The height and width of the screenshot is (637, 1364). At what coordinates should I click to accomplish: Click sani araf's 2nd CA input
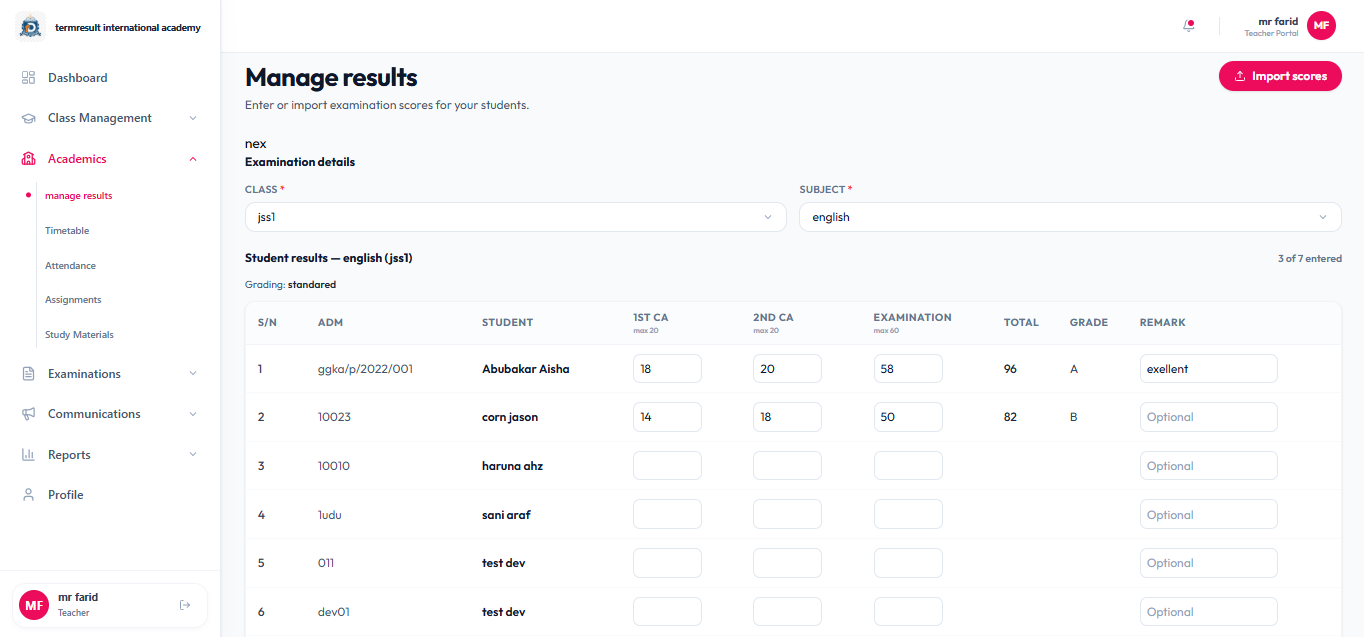click(787, 515)
